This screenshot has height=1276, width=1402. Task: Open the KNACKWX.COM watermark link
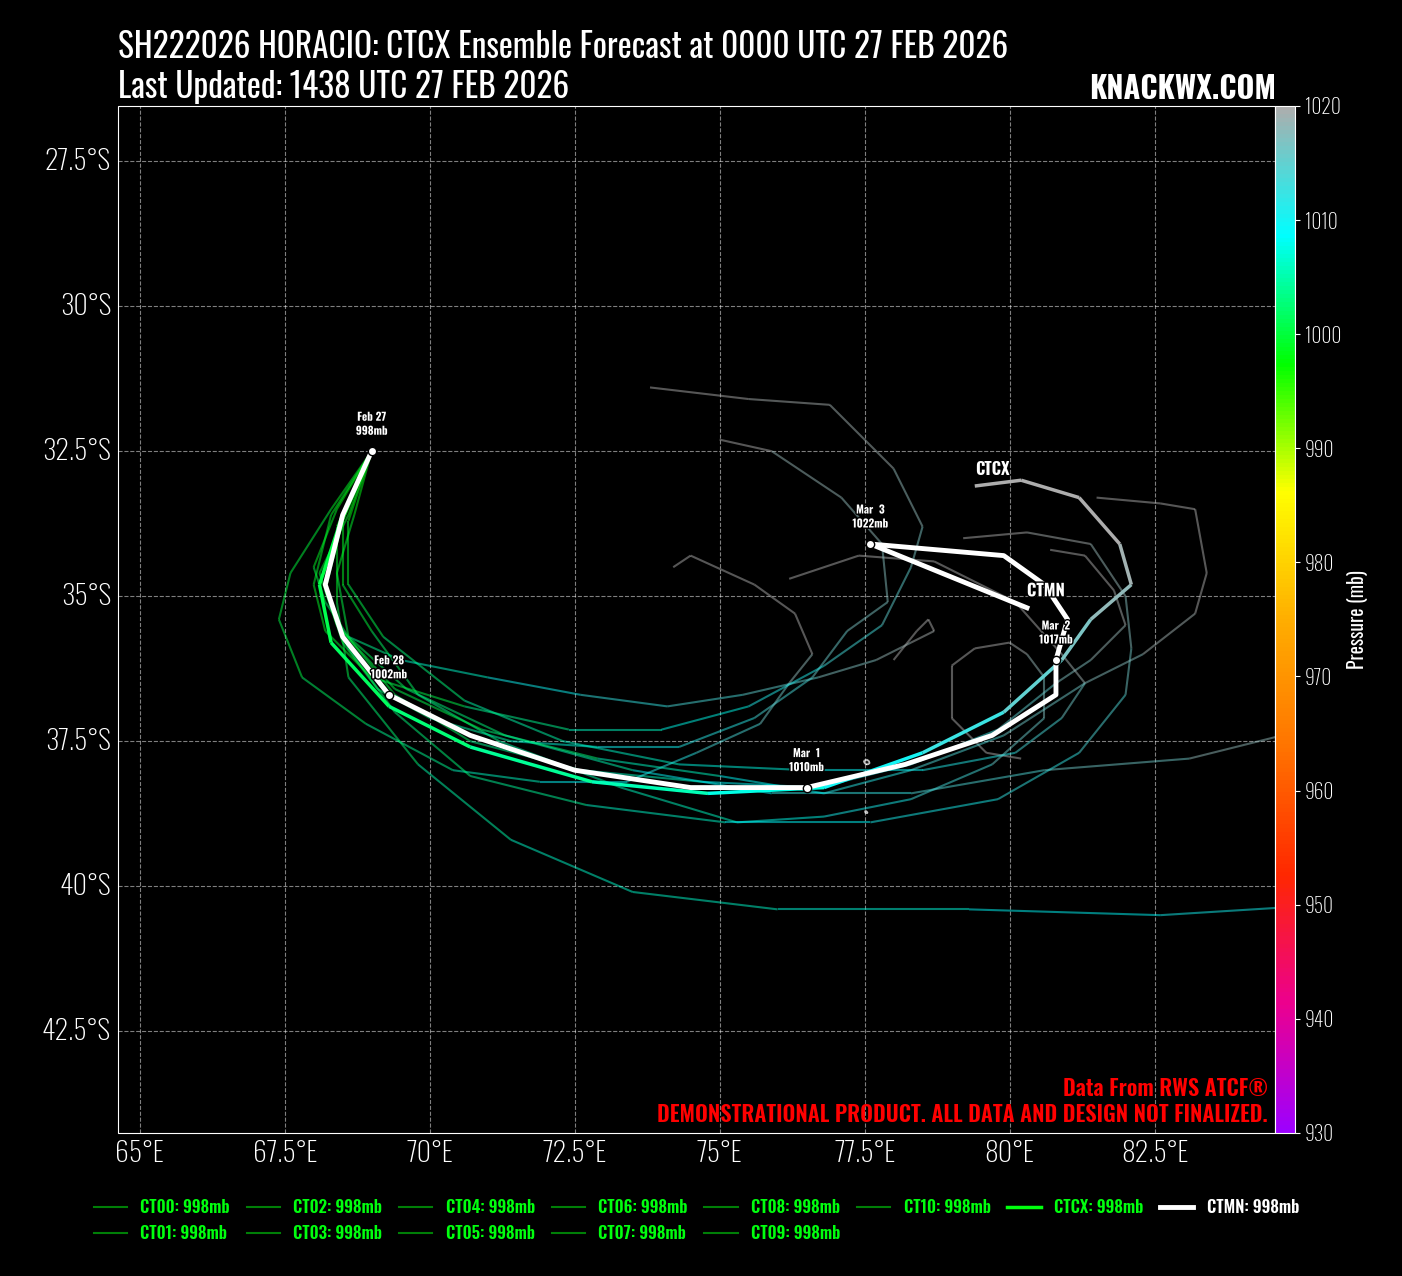tap(1182, 88)
